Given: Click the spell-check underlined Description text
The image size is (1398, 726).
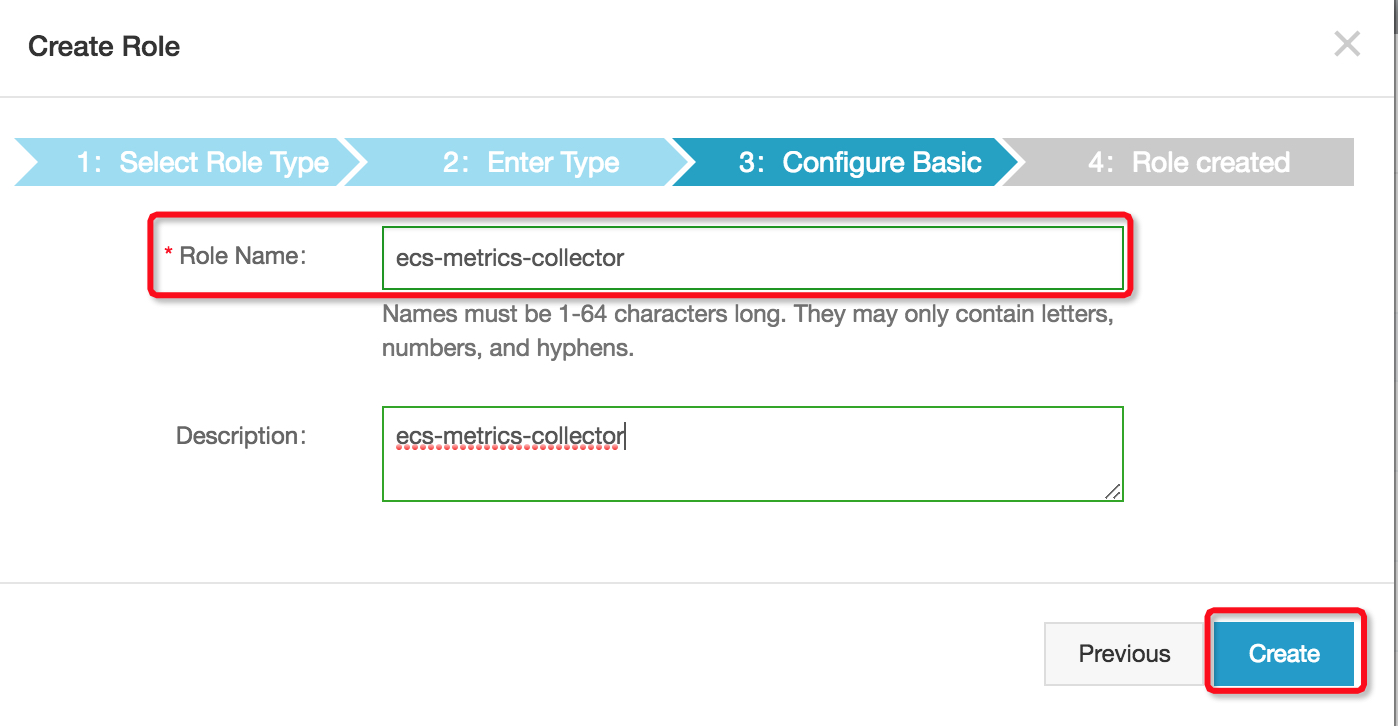Looking at the screenshot, I should click(510, 437).
